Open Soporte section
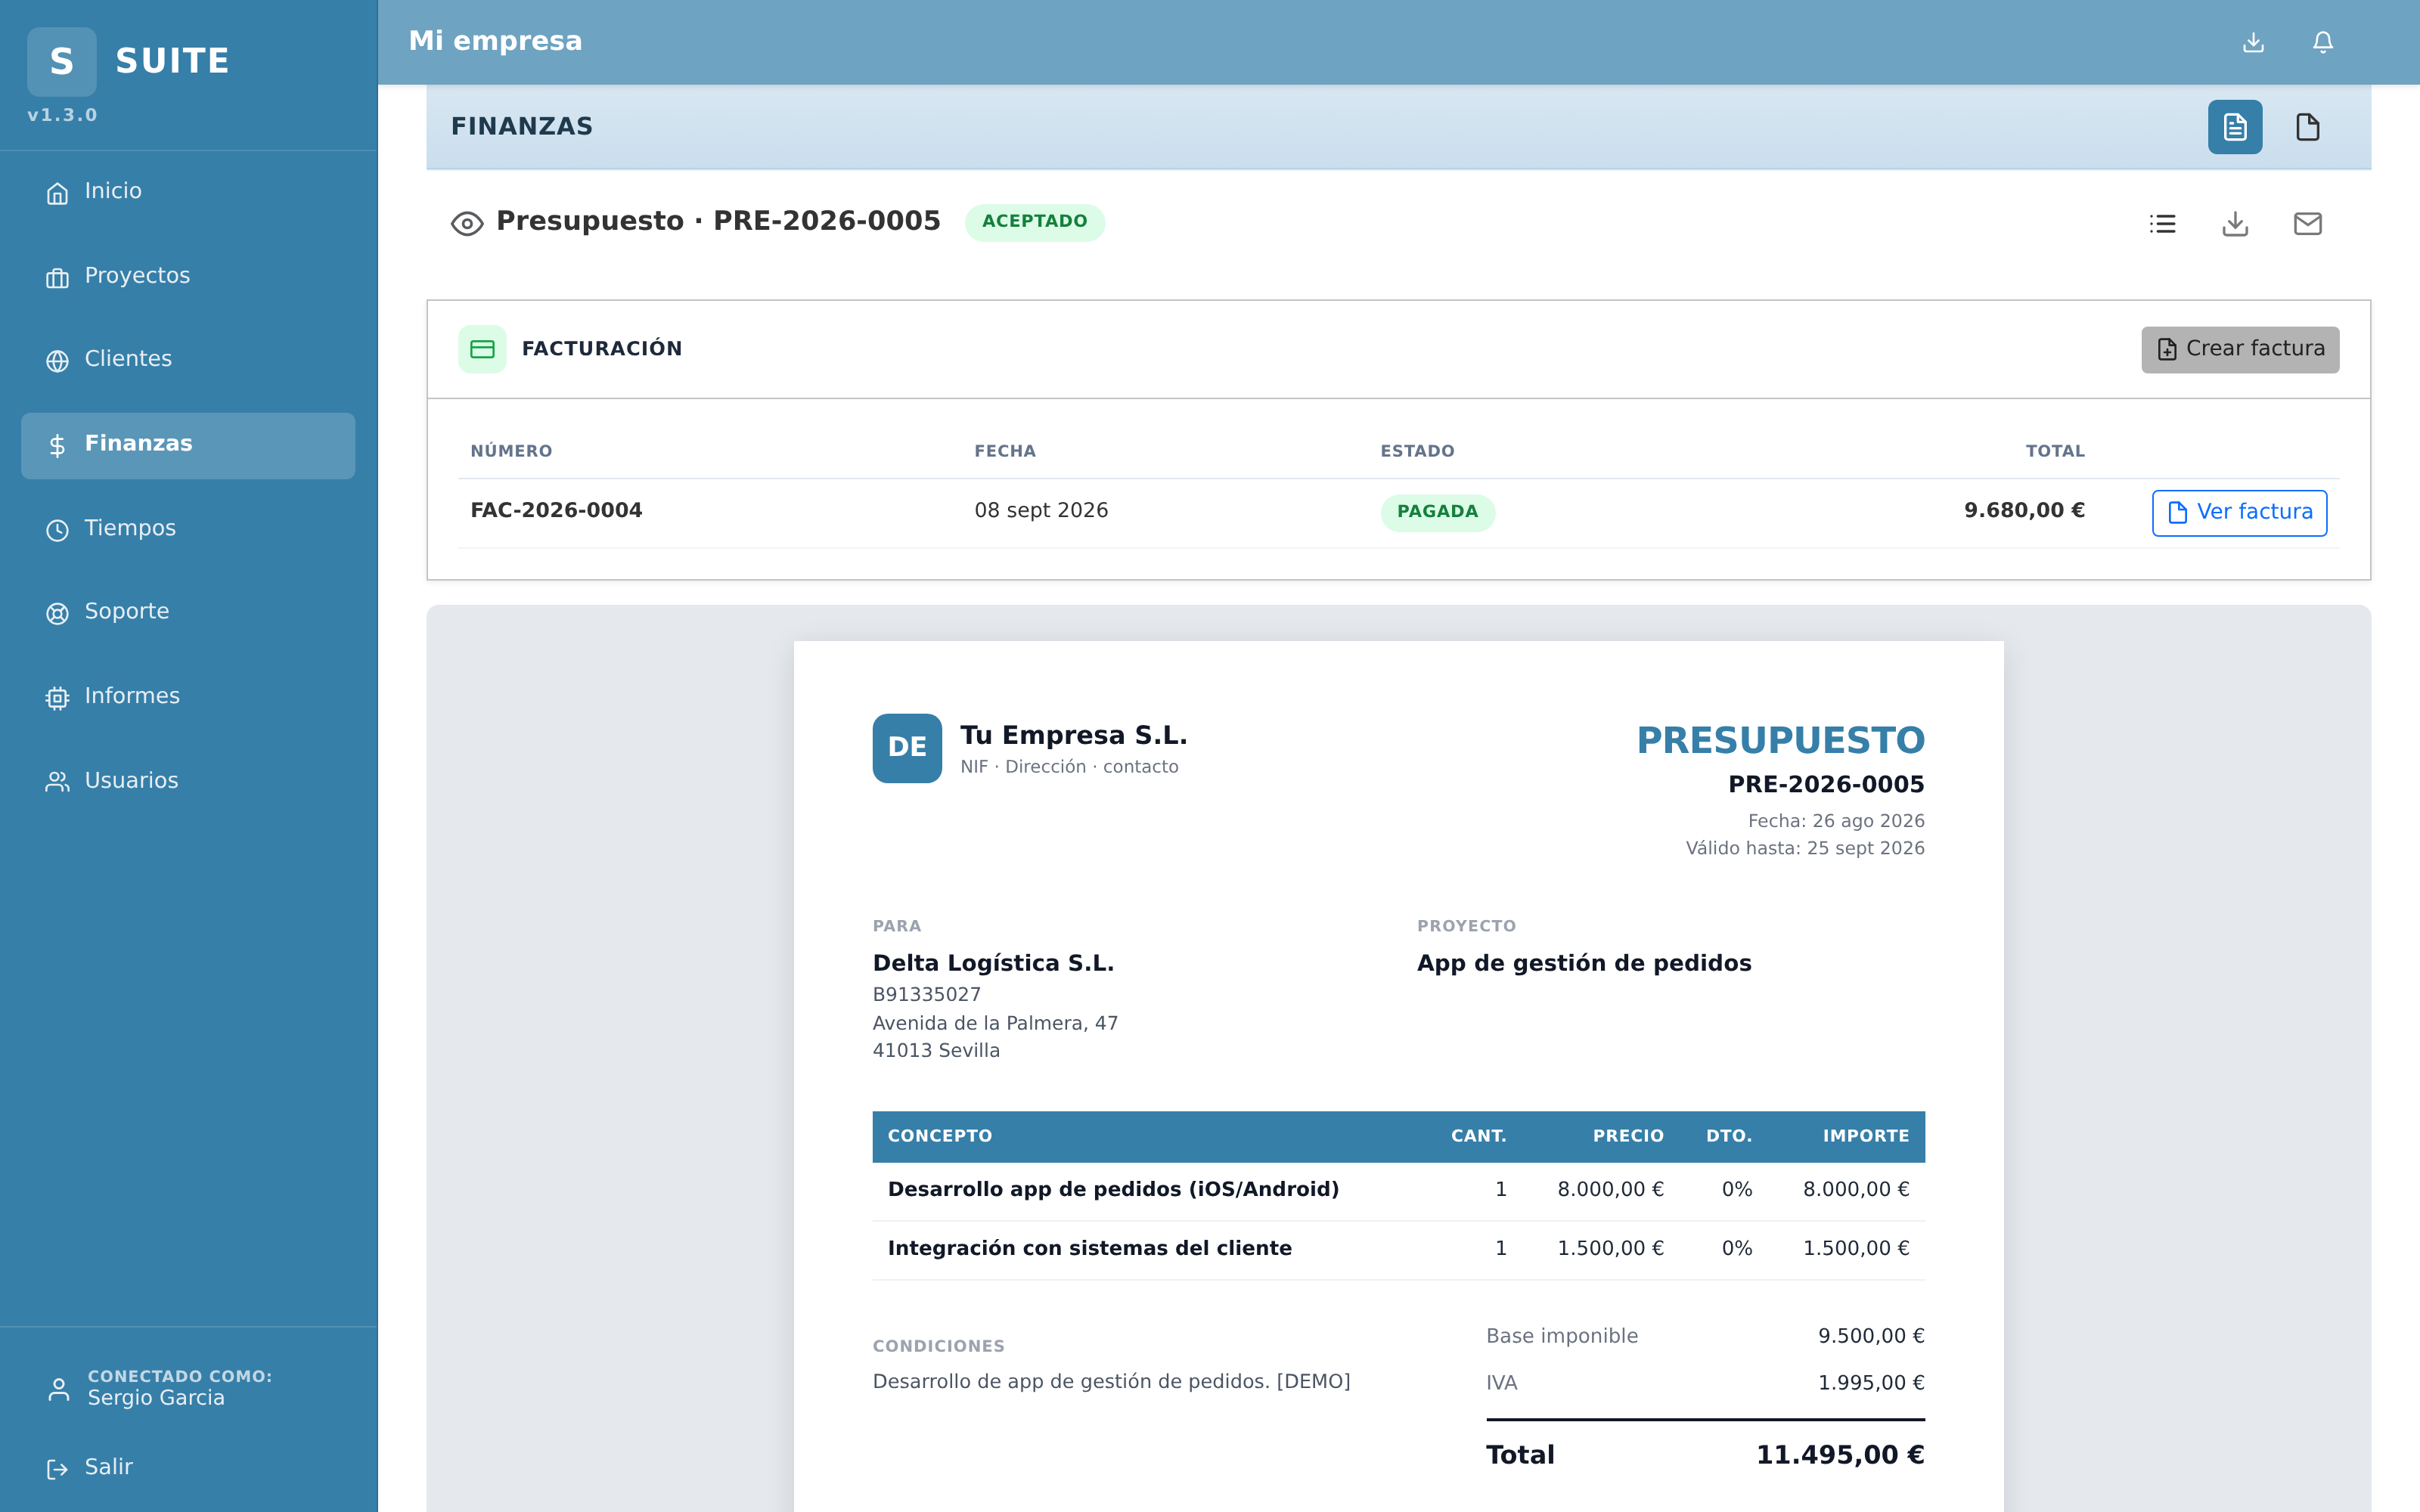The height and width of the screenshot is (1512, 2420). click(188, 612)
